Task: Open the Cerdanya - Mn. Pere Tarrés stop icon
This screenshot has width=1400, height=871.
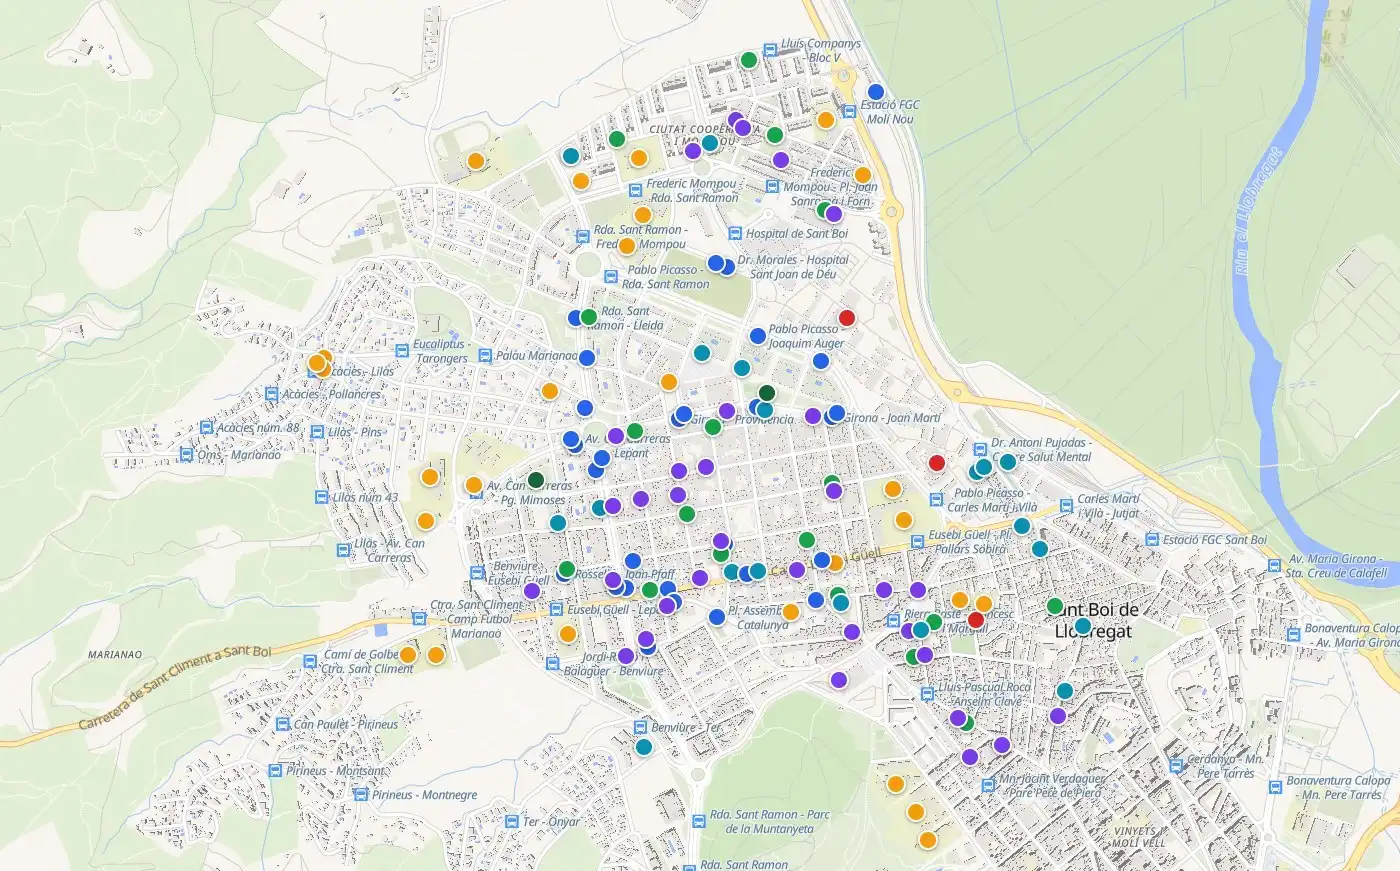Action: (x=1176, y=767)
